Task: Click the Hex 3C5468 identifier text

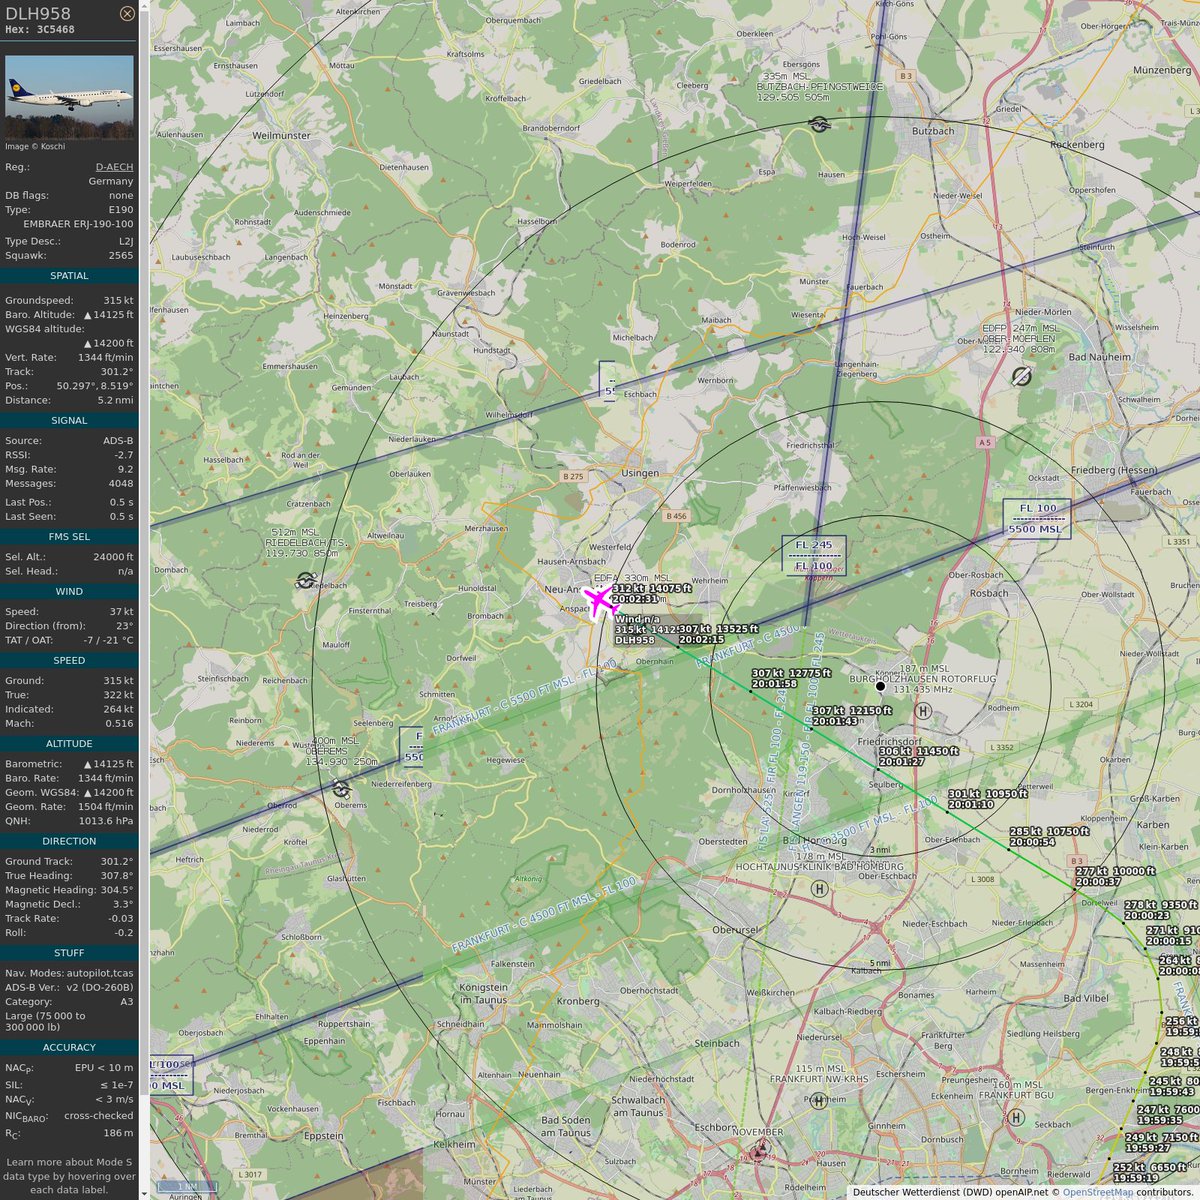Action: pyautogui.click(x=40, y=30)
